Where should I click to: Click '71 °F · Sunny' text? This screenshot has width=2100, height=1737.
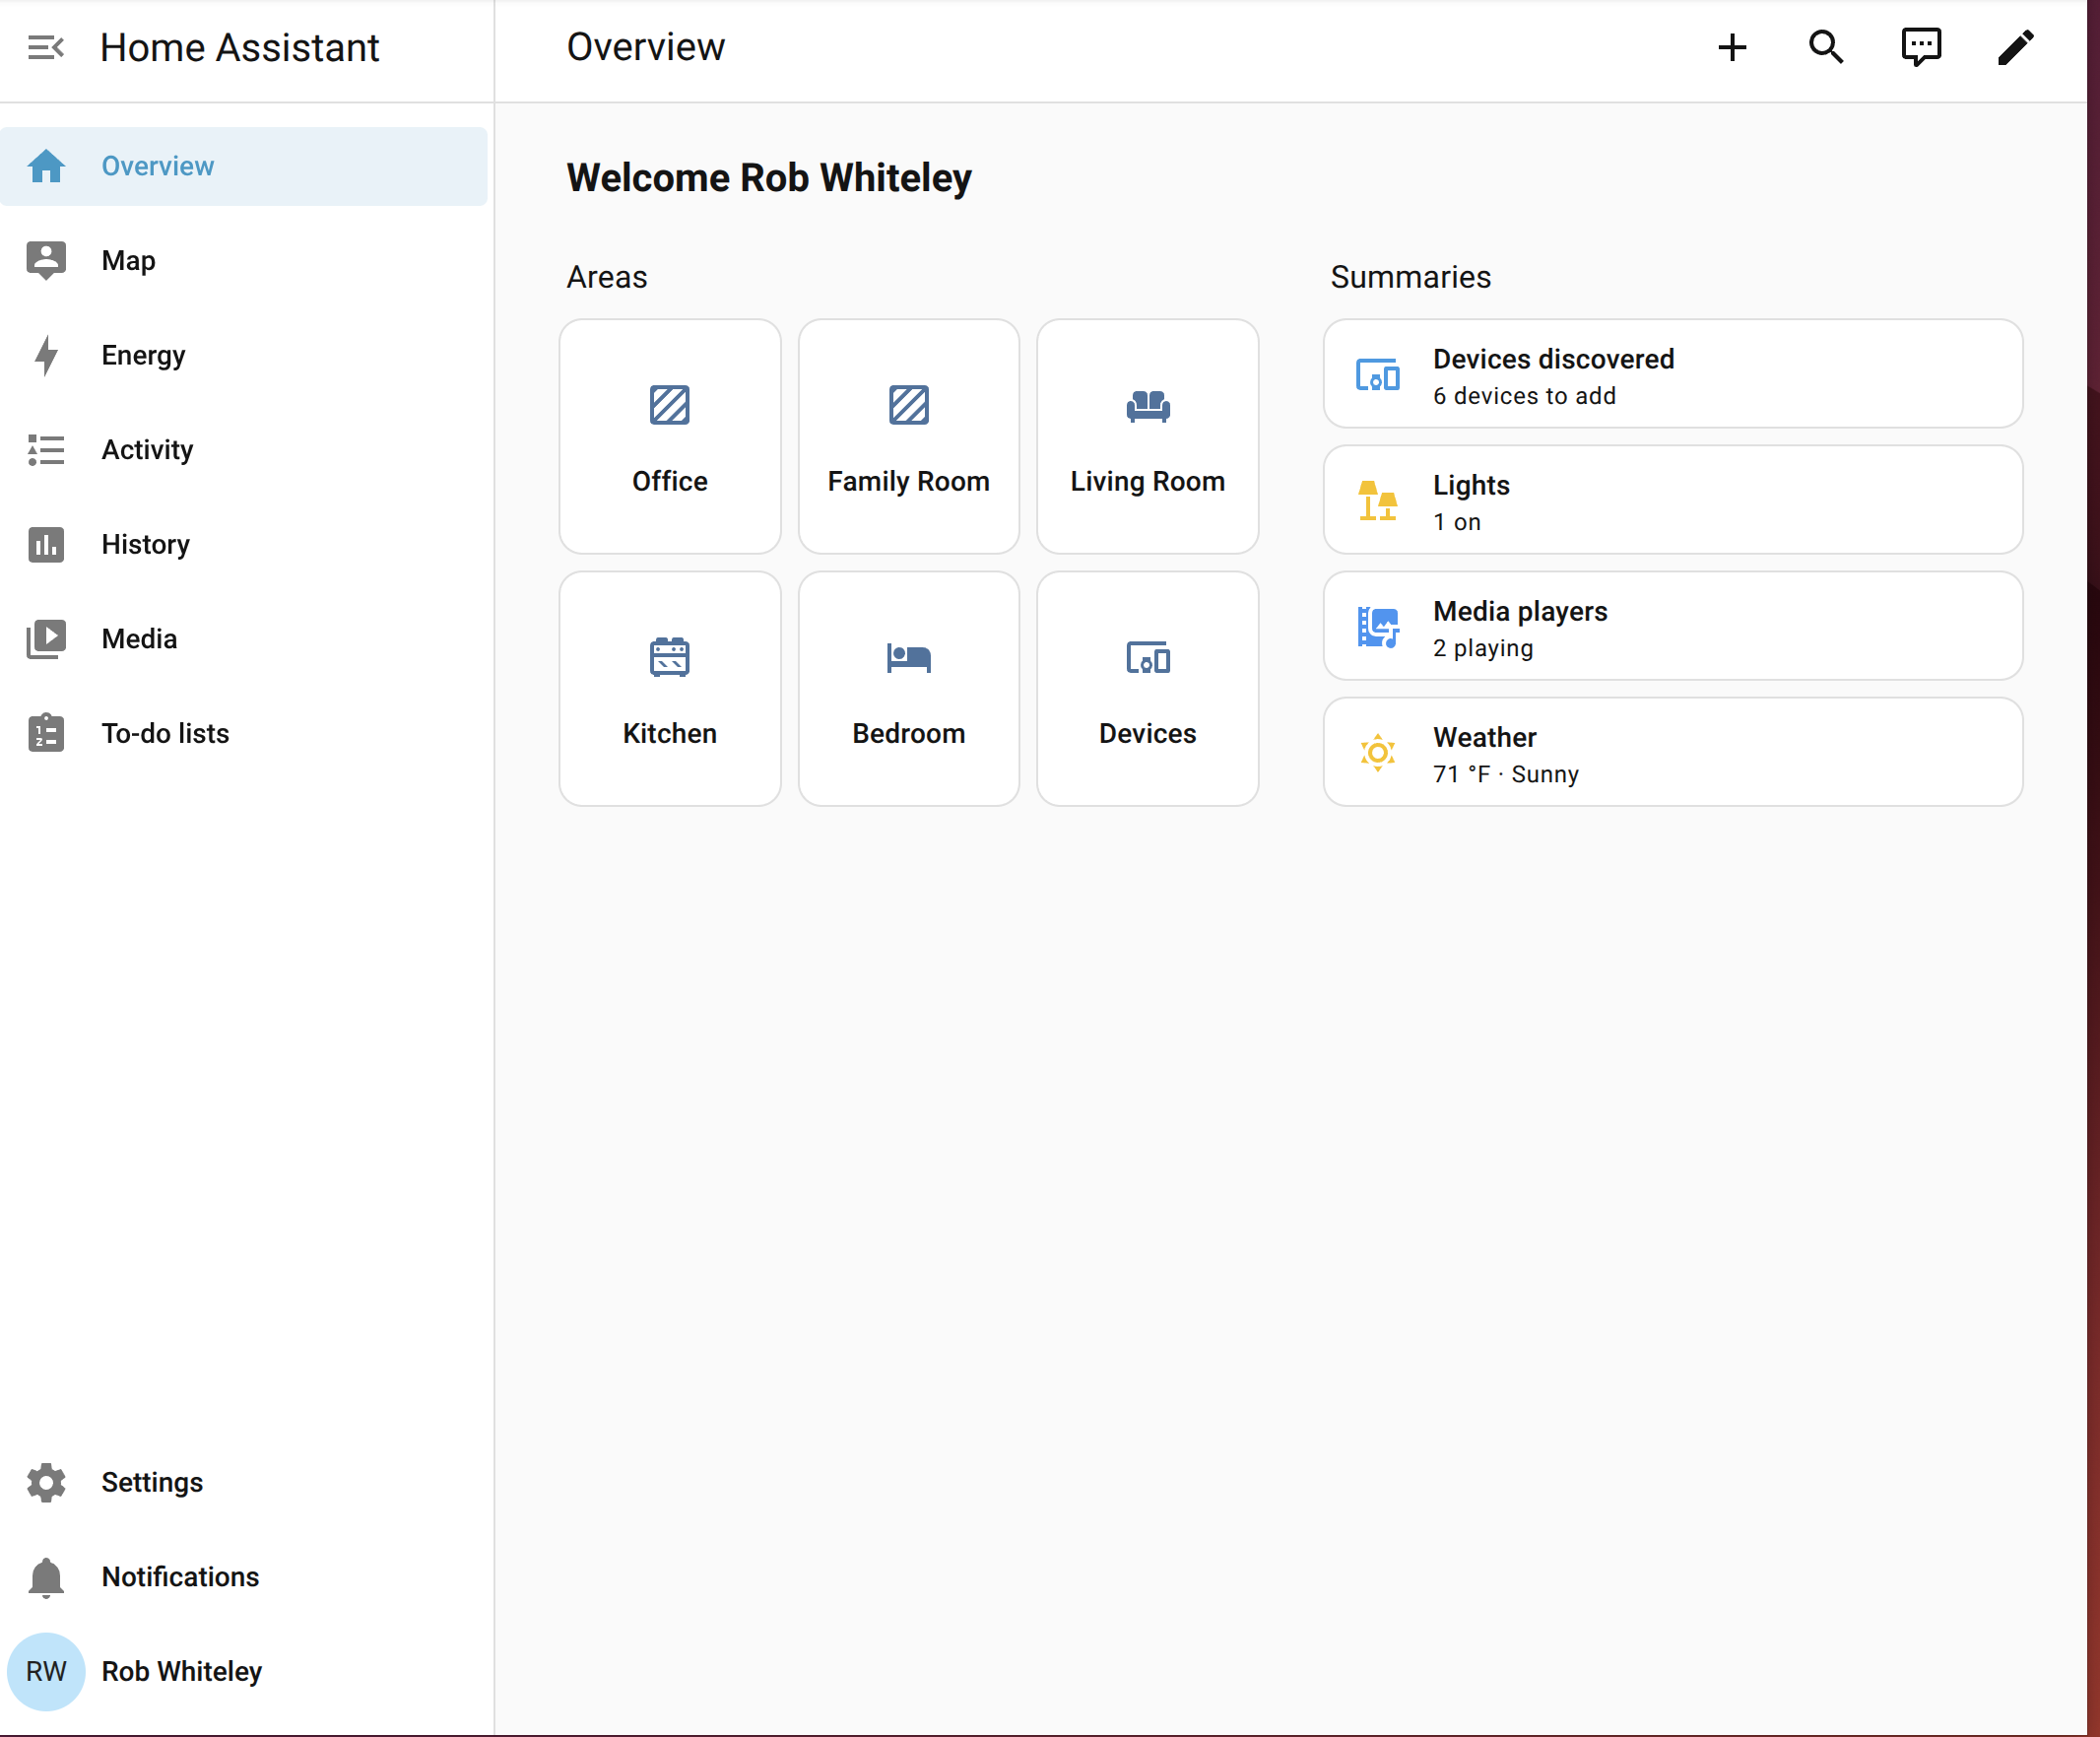[1506, 774]
